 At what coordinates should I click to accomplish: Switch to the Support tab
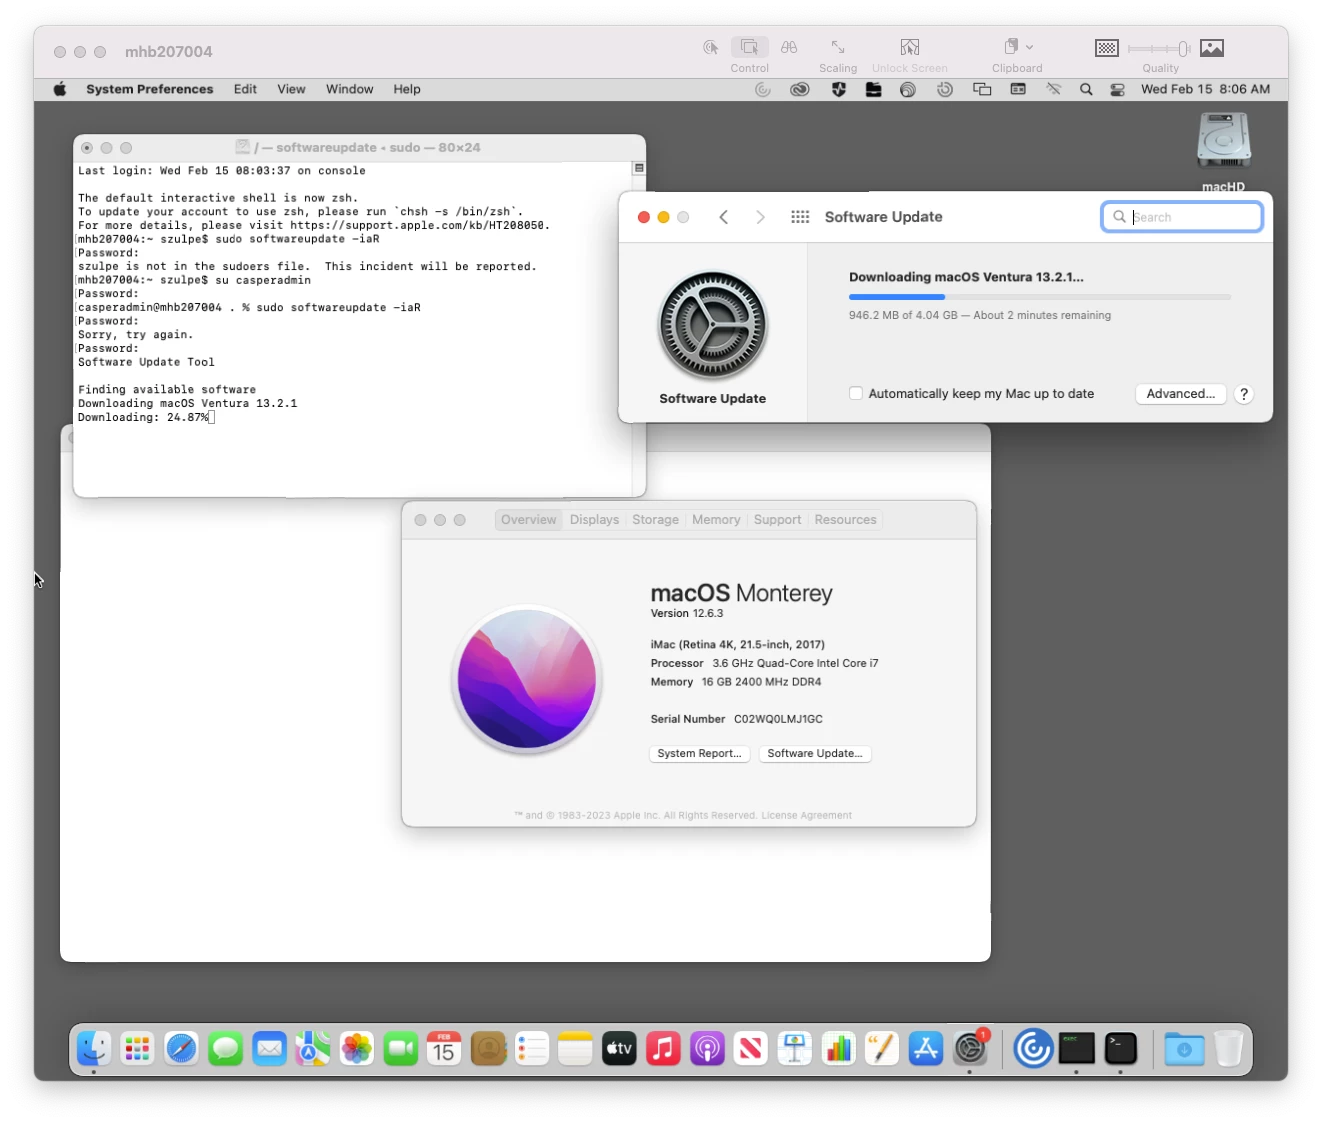[777, 520]
